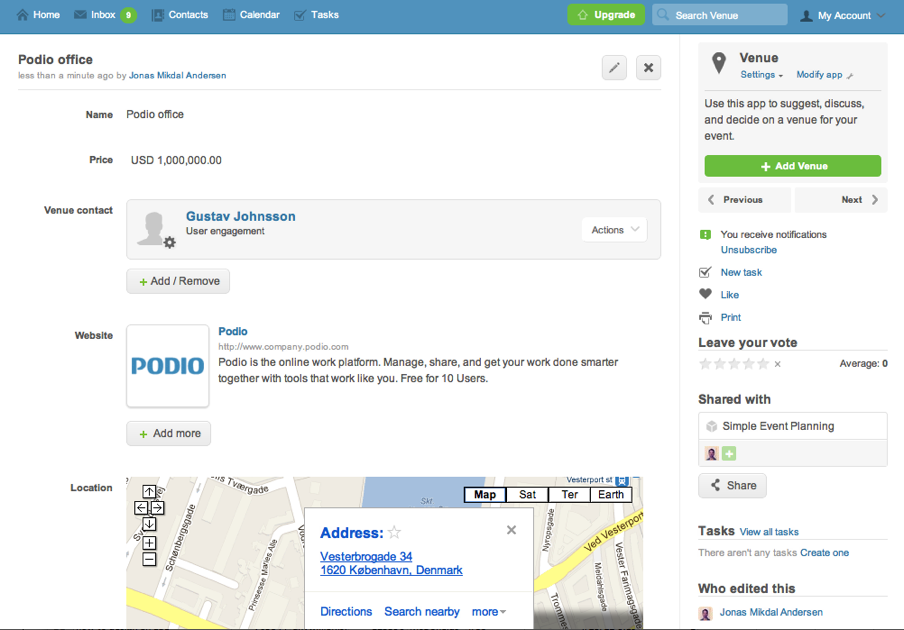Click the Print icon
The image size is (904, 630).
pos(705,318)
